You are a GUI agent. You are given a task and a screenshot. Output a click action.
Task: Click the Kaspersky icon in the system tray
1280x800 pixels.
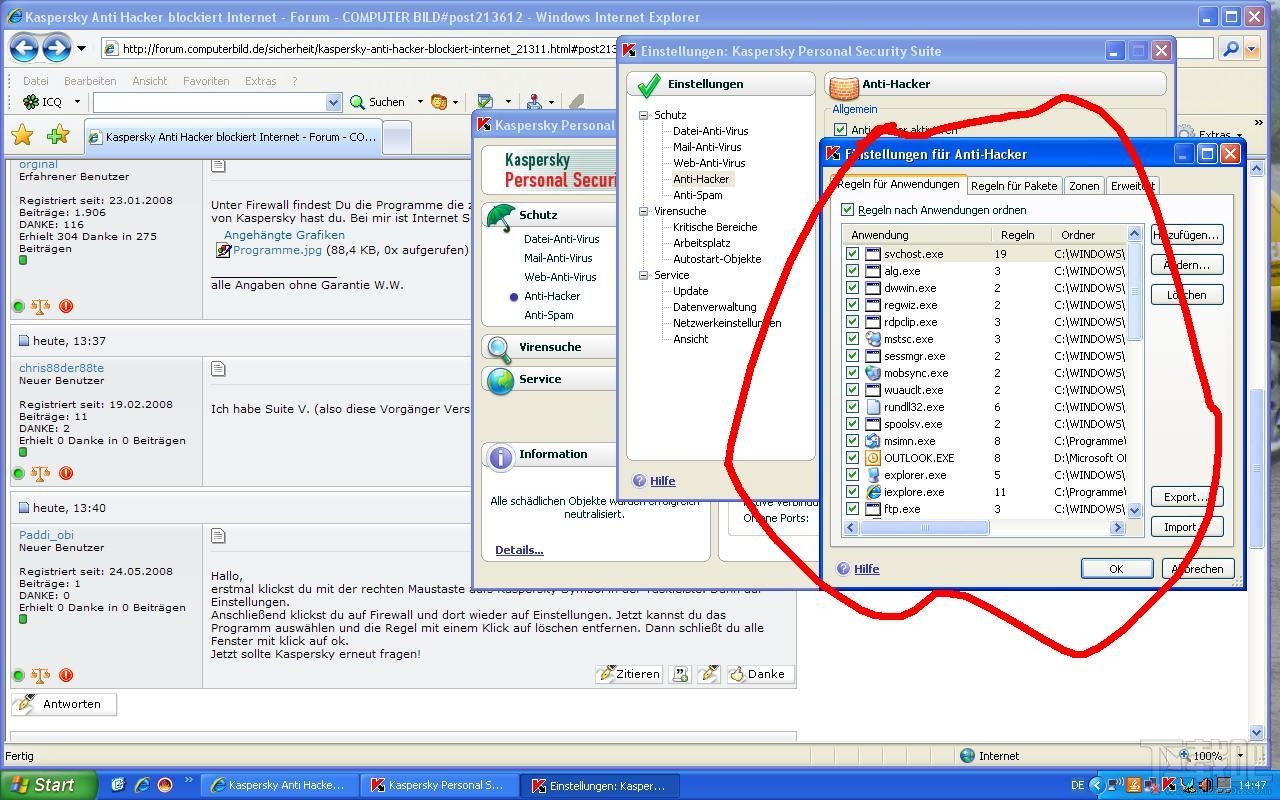1168,785
